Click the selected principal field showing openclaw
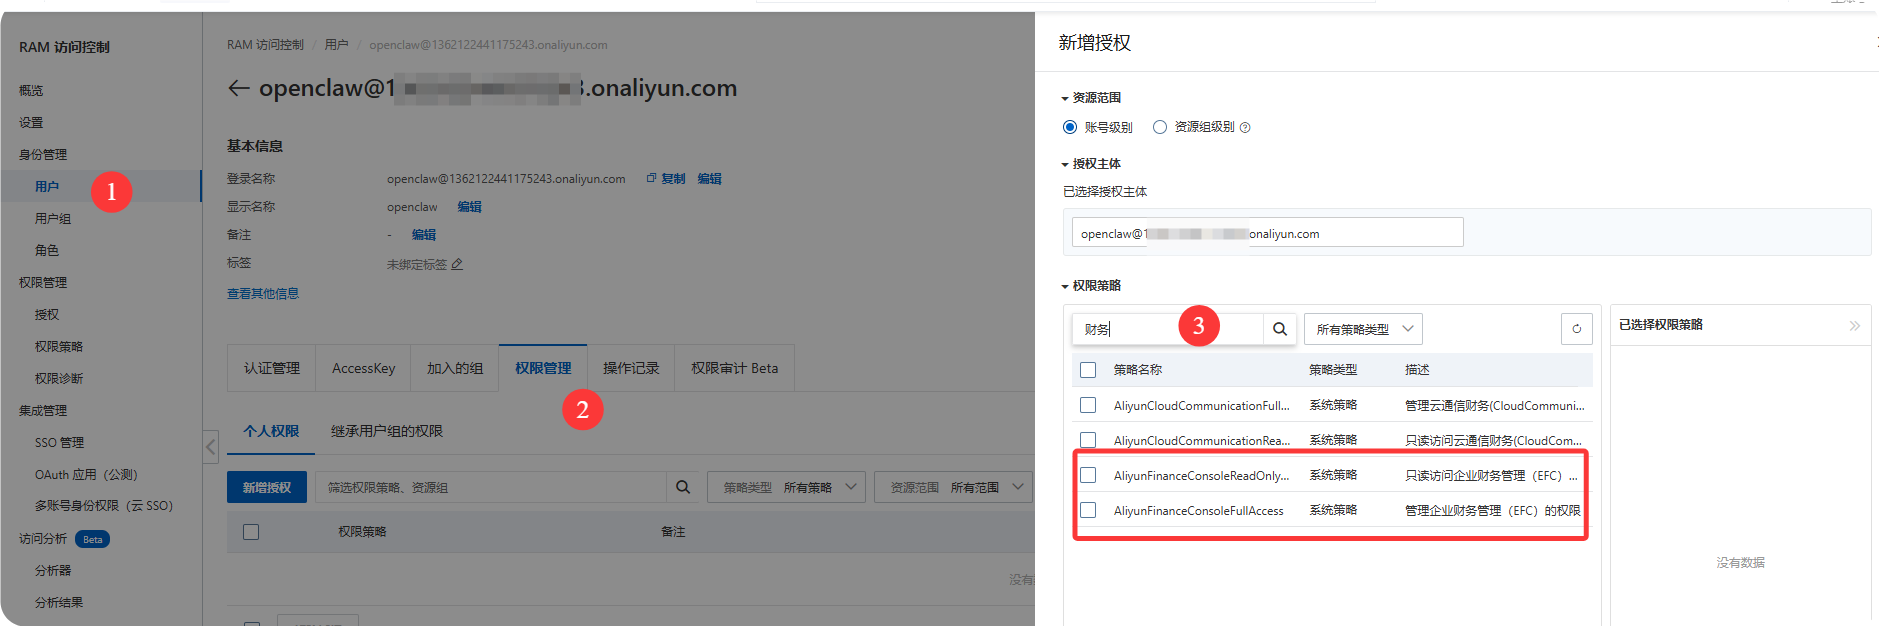Viewport: 1879px width, 626px height. click(1267, 232)
